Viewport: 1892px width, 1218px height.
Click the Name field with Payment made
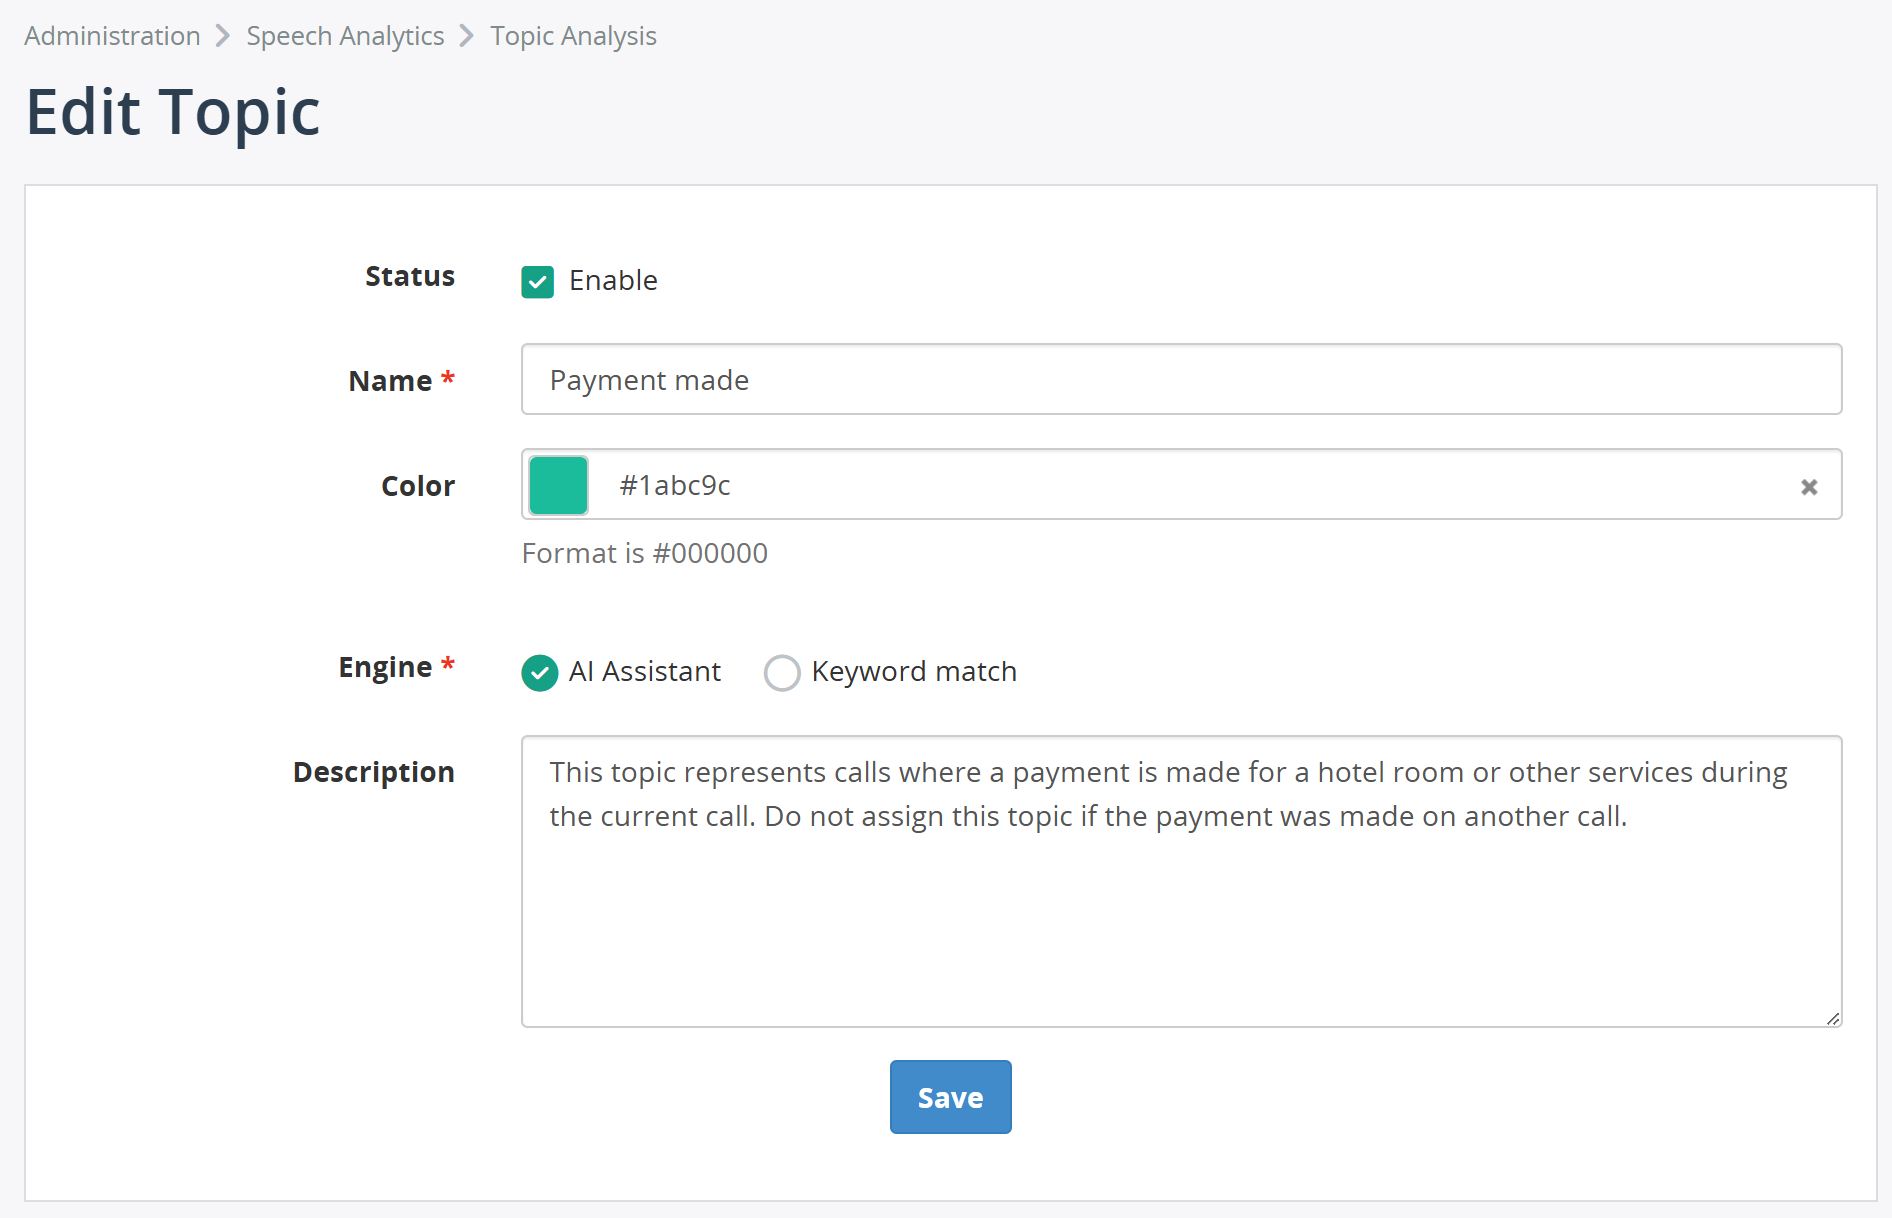[x=1181, y=379]
